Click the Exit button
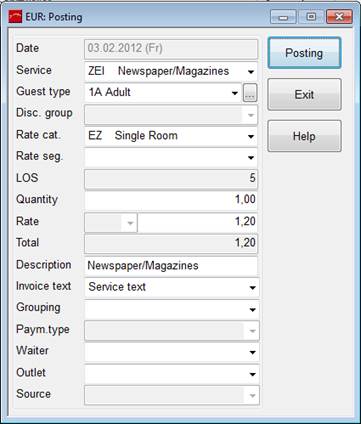 click(304, 95)
